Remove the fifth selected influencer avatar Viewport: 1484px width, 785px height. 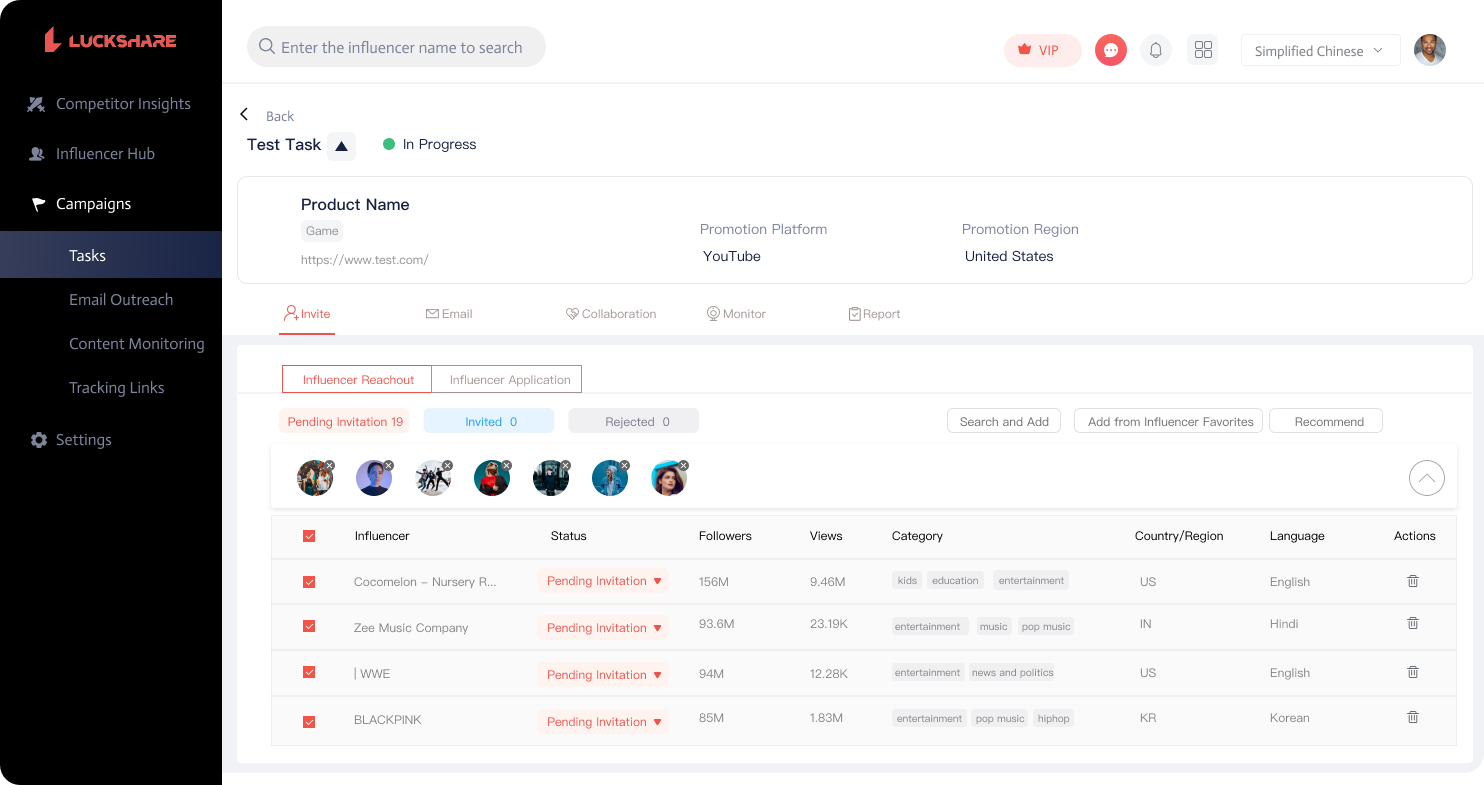point(566,465)
